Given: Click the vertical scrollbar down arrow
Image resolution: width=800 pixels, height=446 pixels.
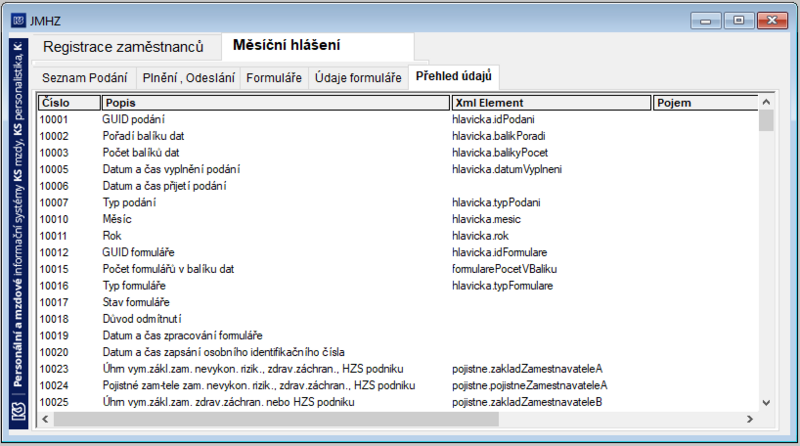Looking at the screenshot, I should 766,403.
